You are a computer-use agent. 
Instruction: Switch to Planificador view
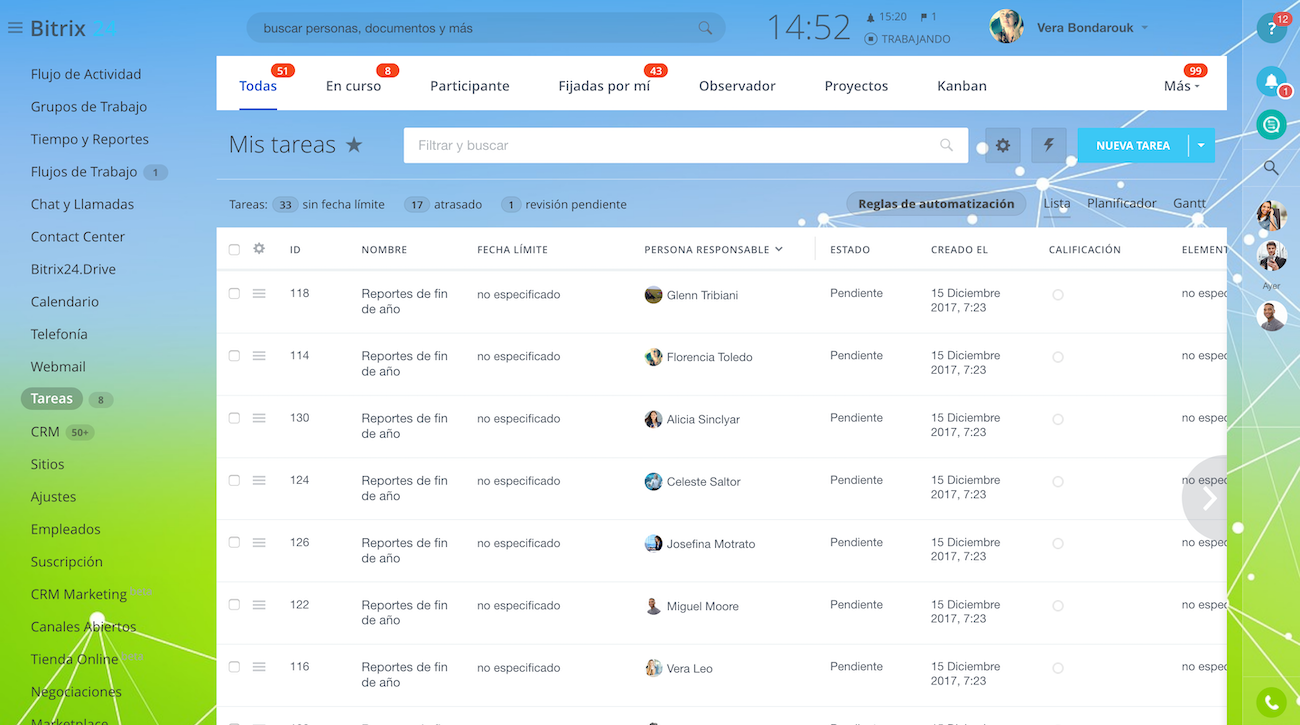[x=1122, y=203]
